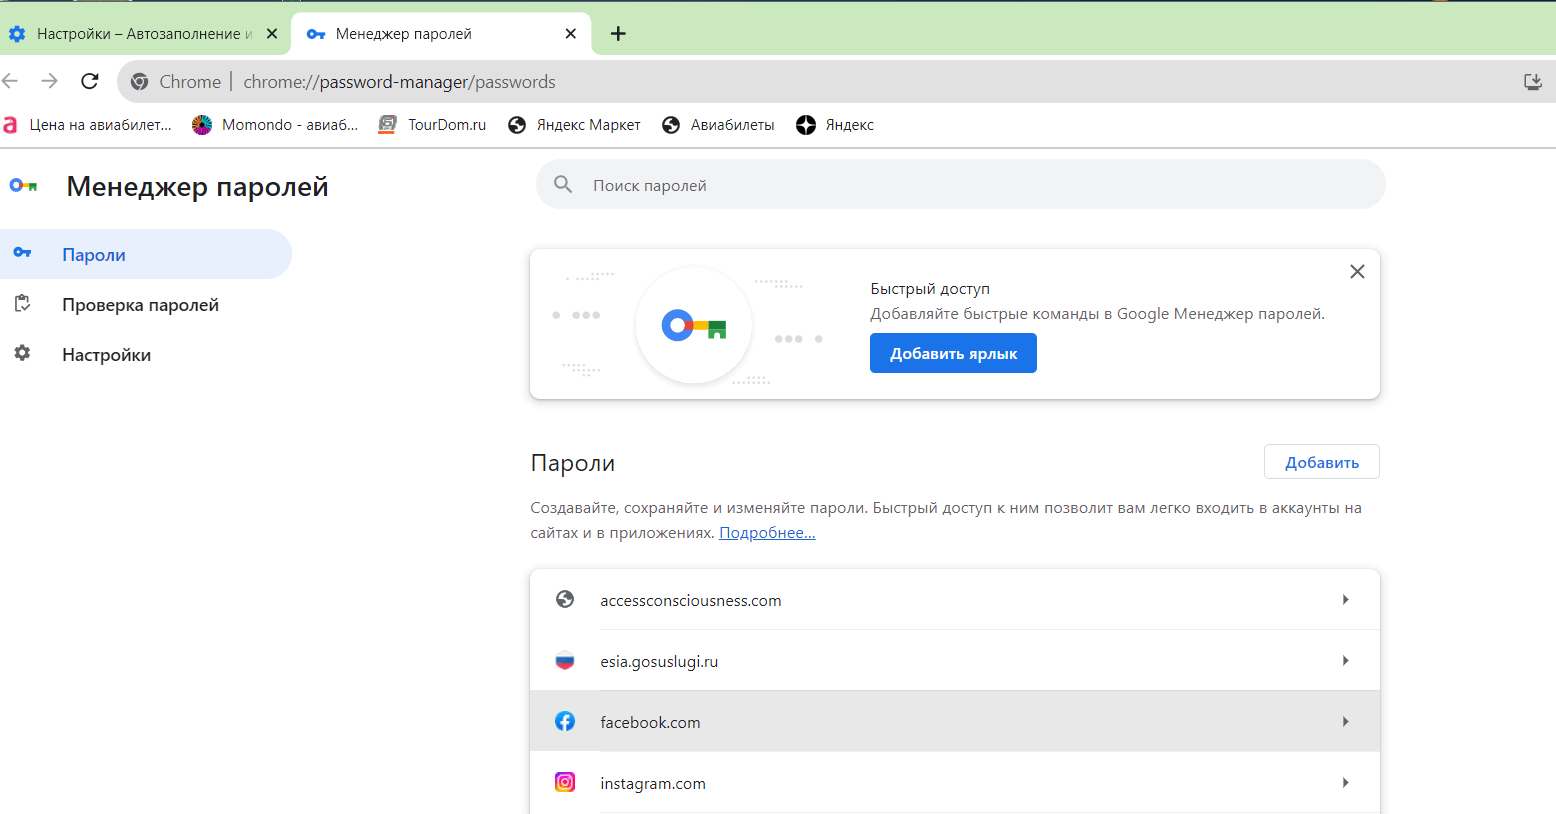Click the Добавить password button

[1321, 462]
